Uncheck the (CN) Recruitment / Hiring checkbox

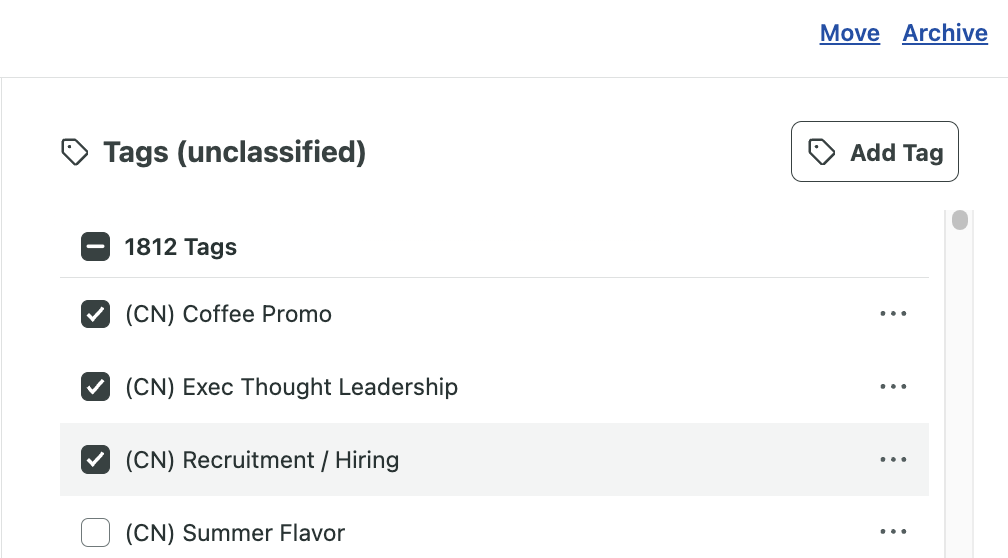click(95, 460)
